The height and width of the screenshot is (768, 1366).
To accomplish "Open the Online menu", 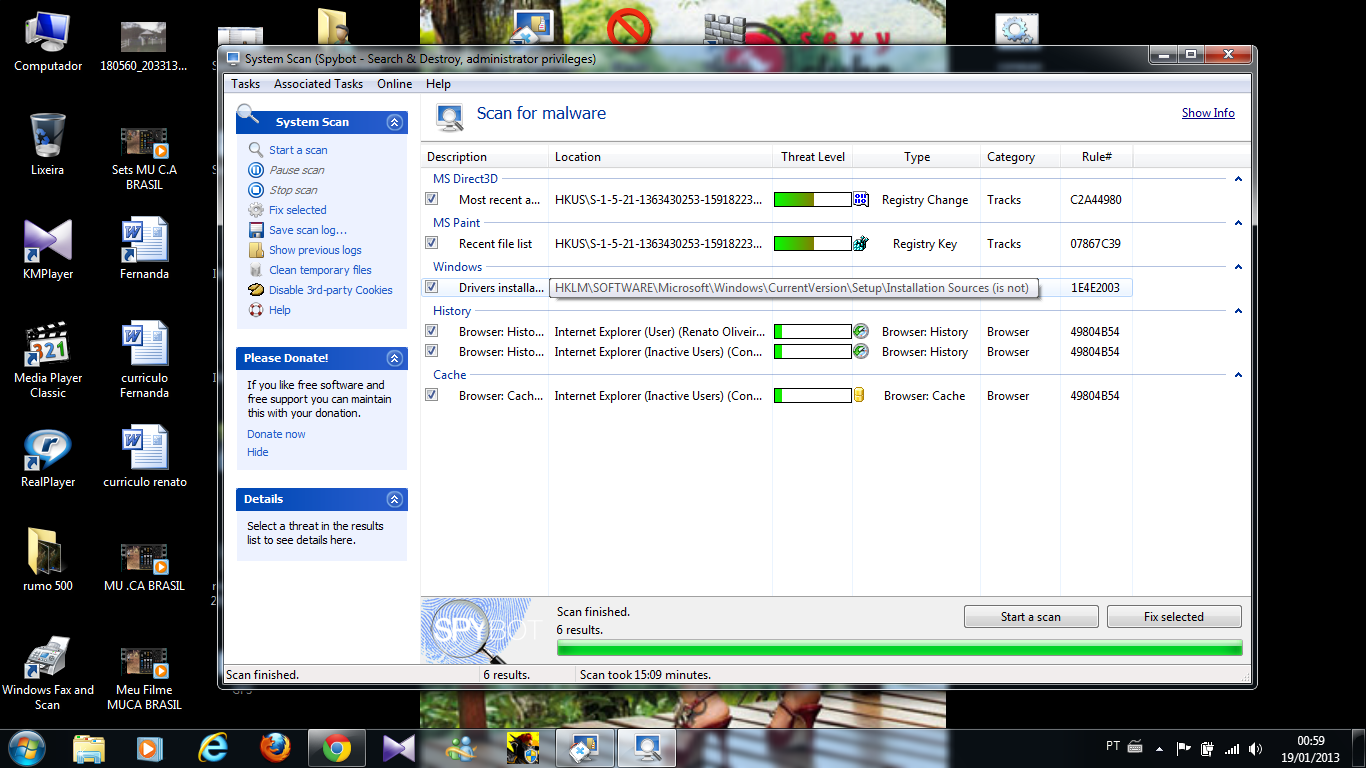I will [394, 84].
